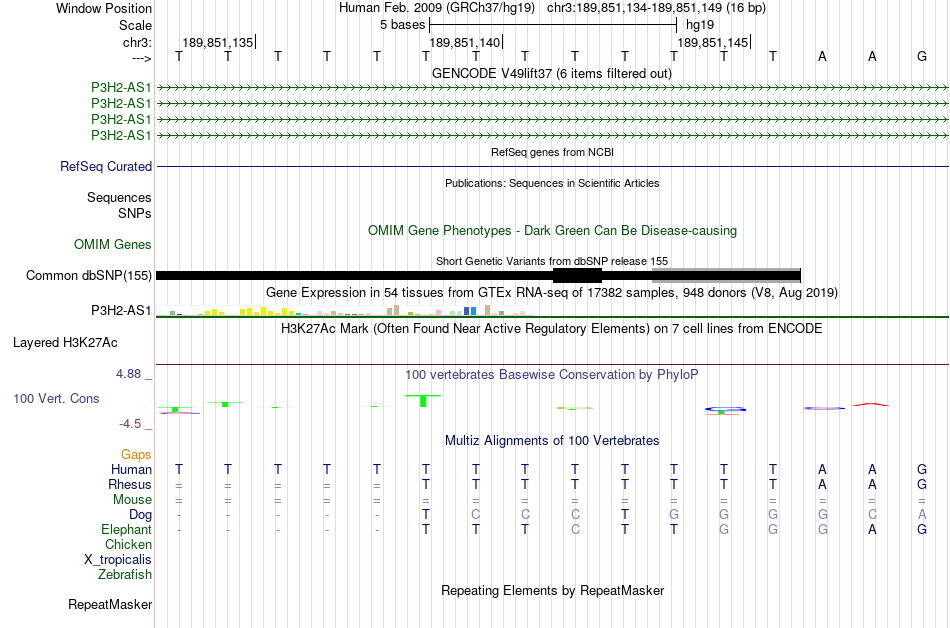
Task: Click the 4.88 PhyloP upper scale value
Action: click(x=128, y=374)
